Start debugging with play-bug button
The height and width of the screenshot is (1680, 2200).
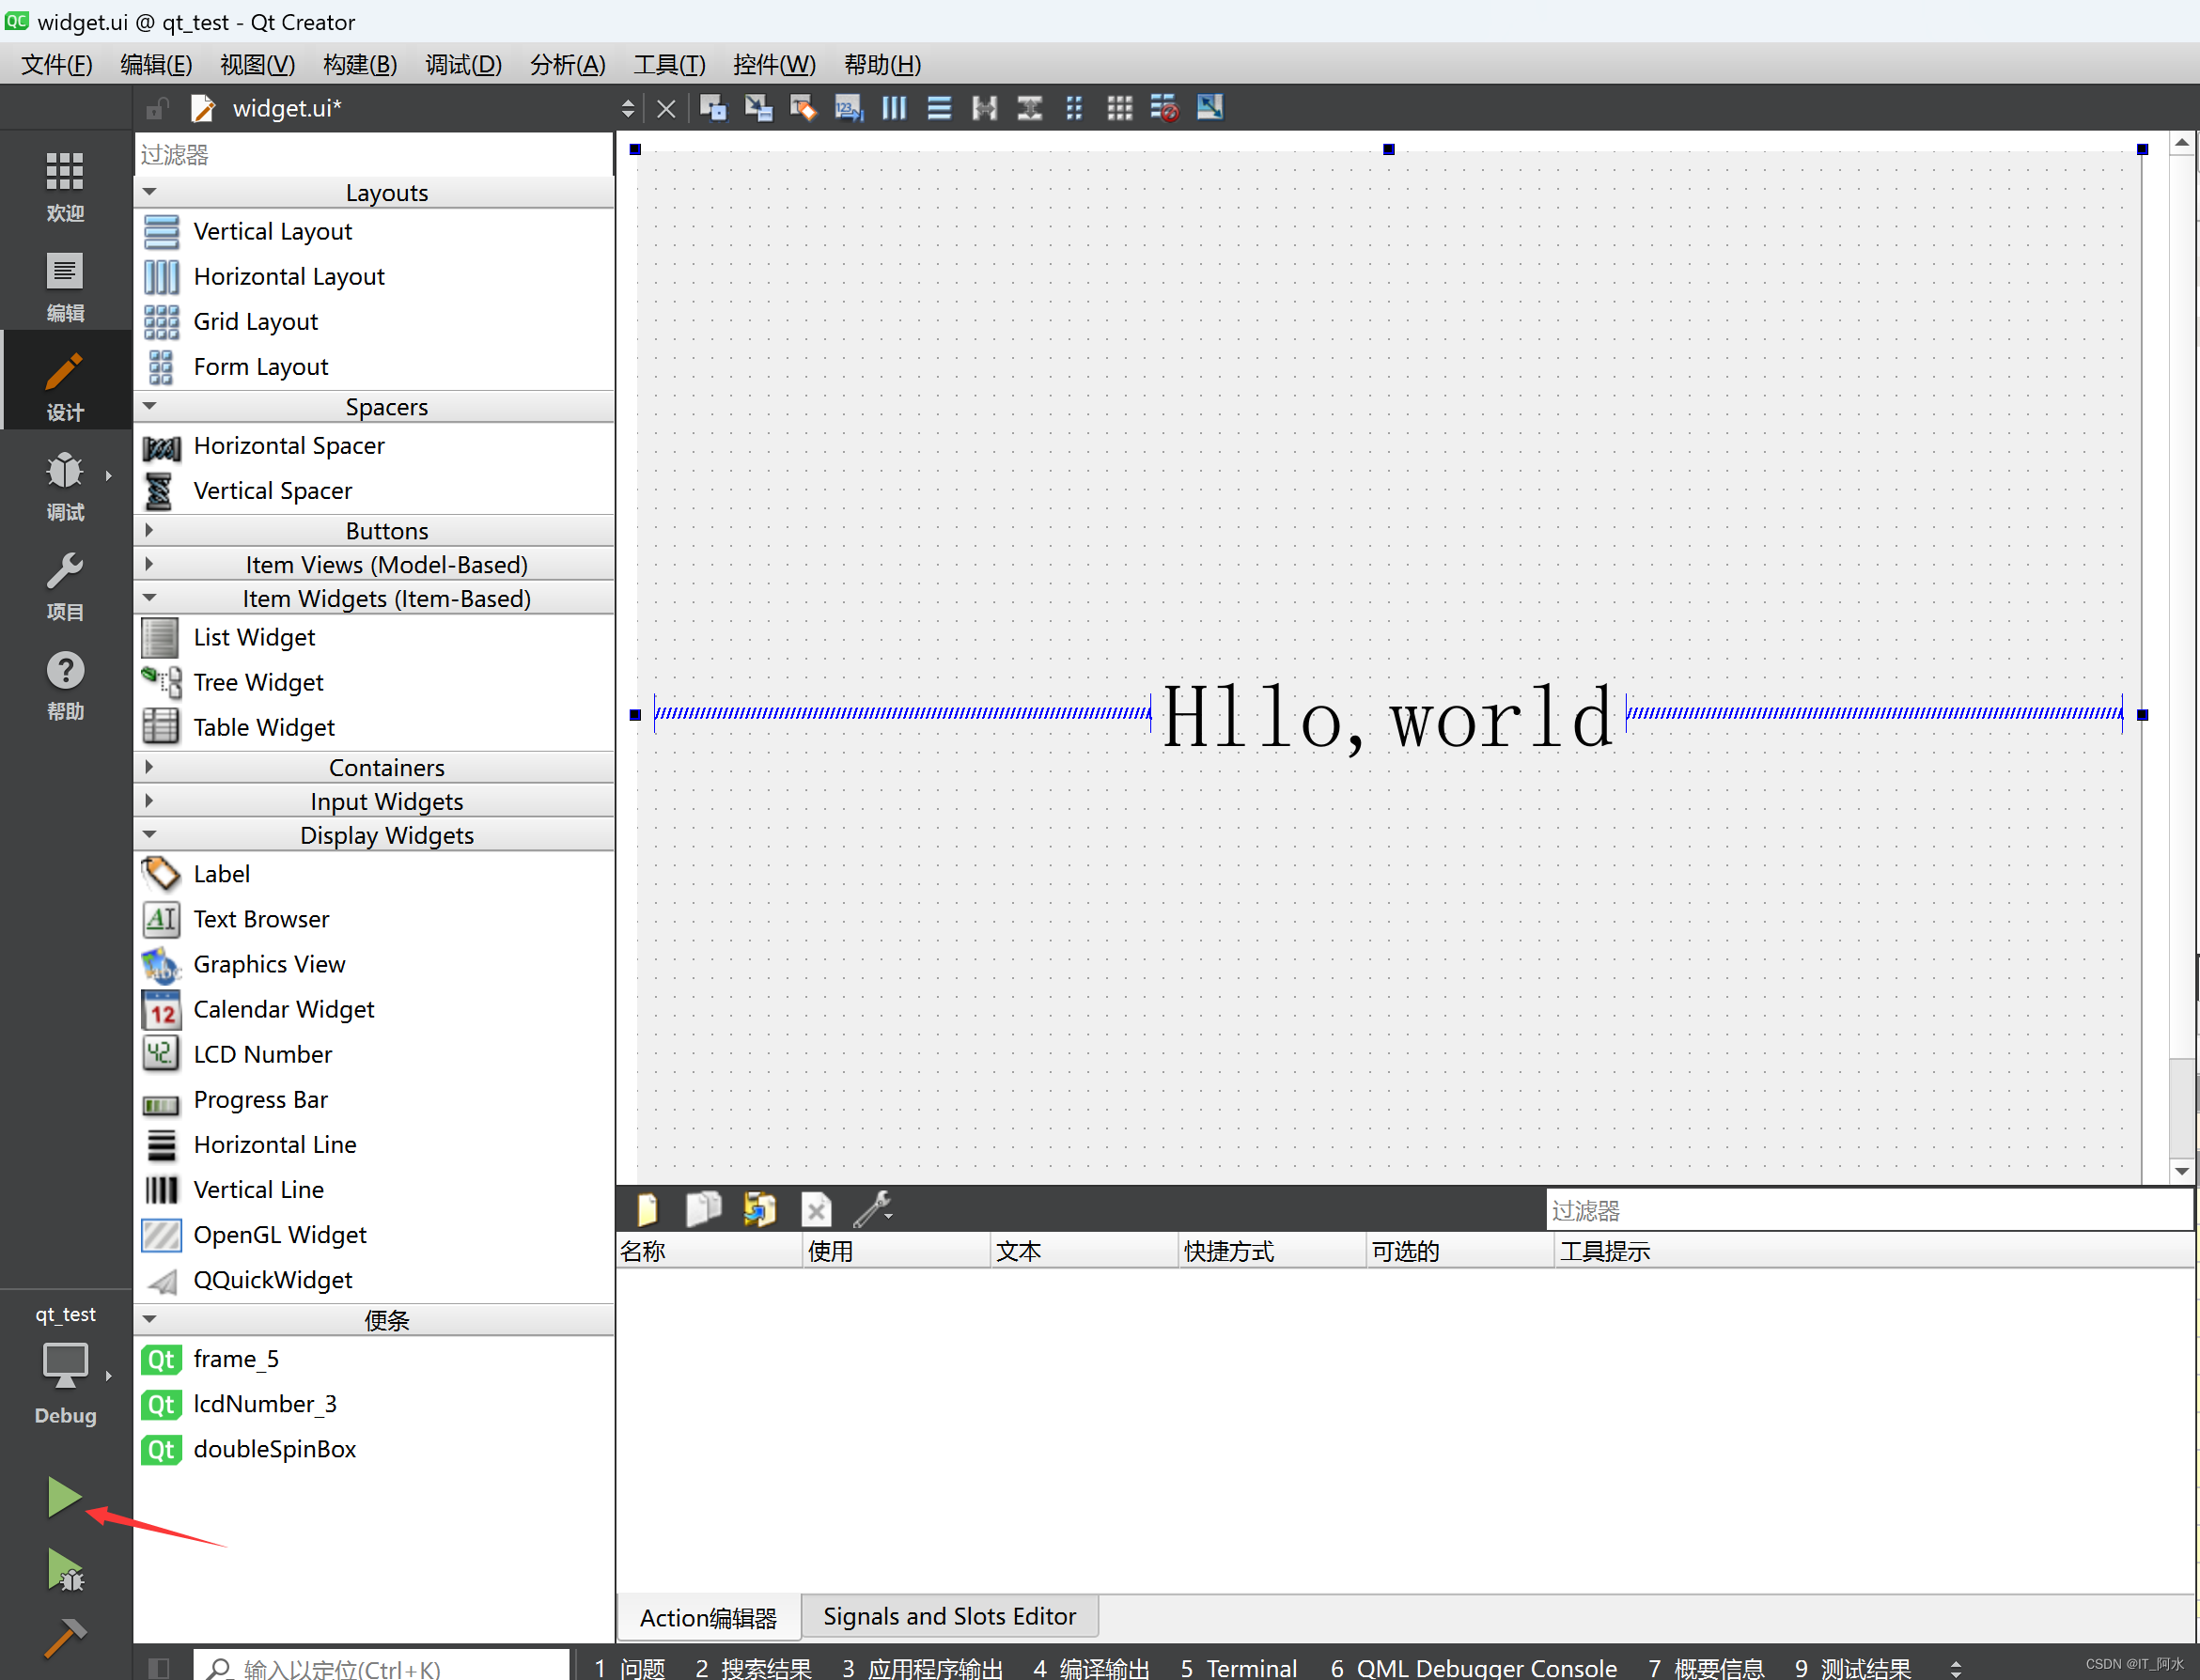(x=65, y=1570)
